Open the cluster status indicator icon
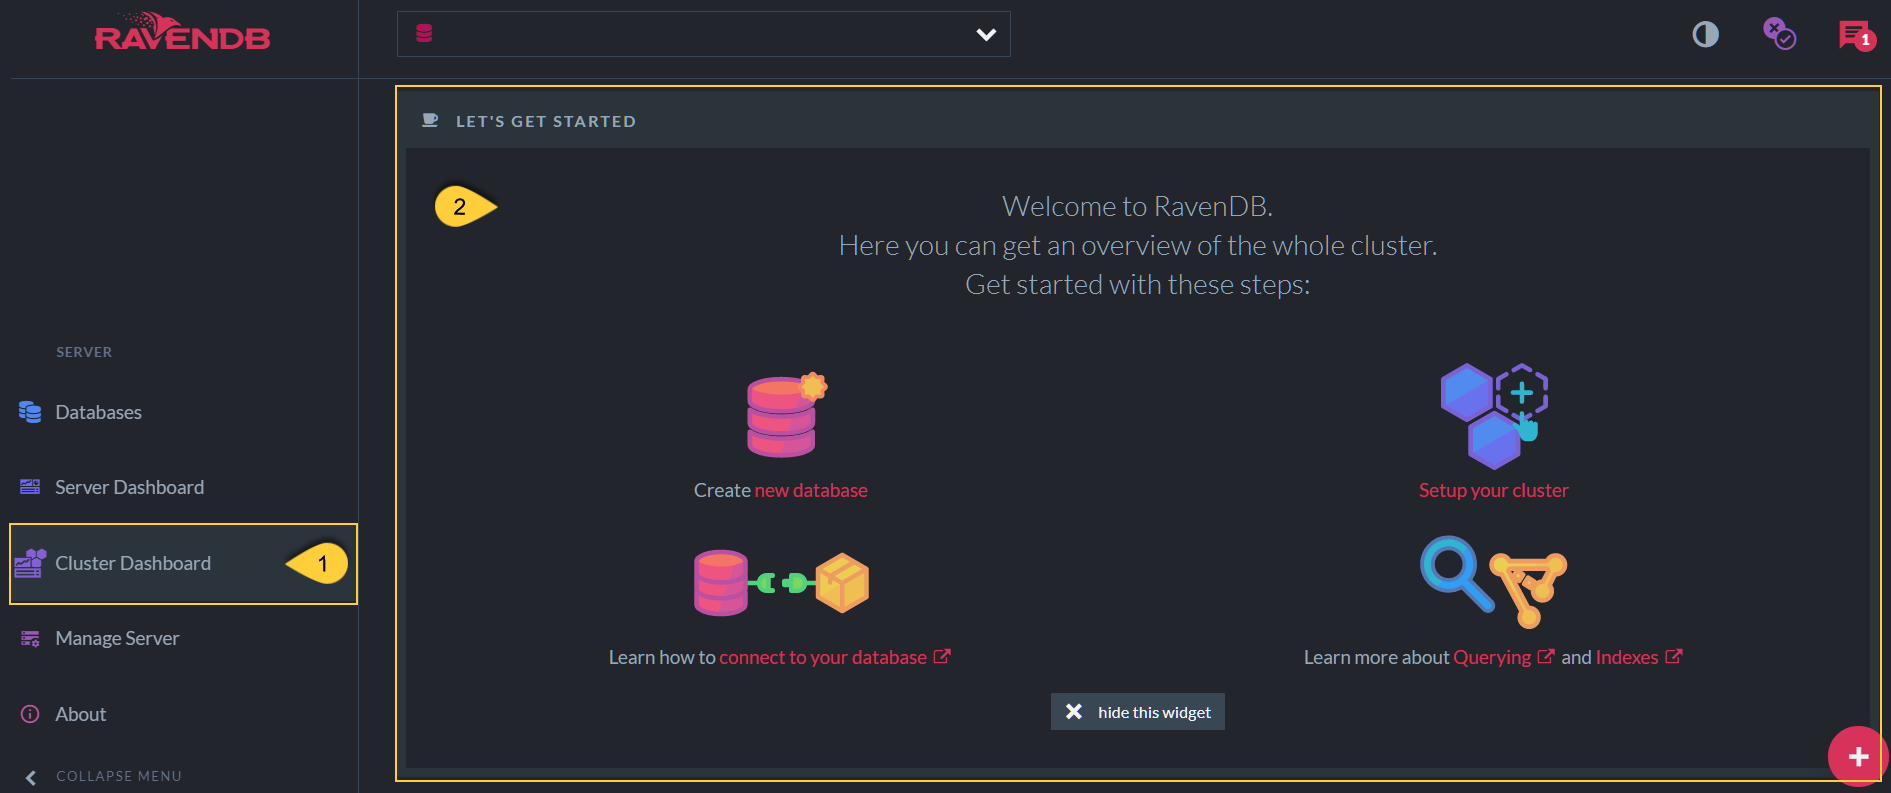1891x793 pixels. [x=1779, y=34]
